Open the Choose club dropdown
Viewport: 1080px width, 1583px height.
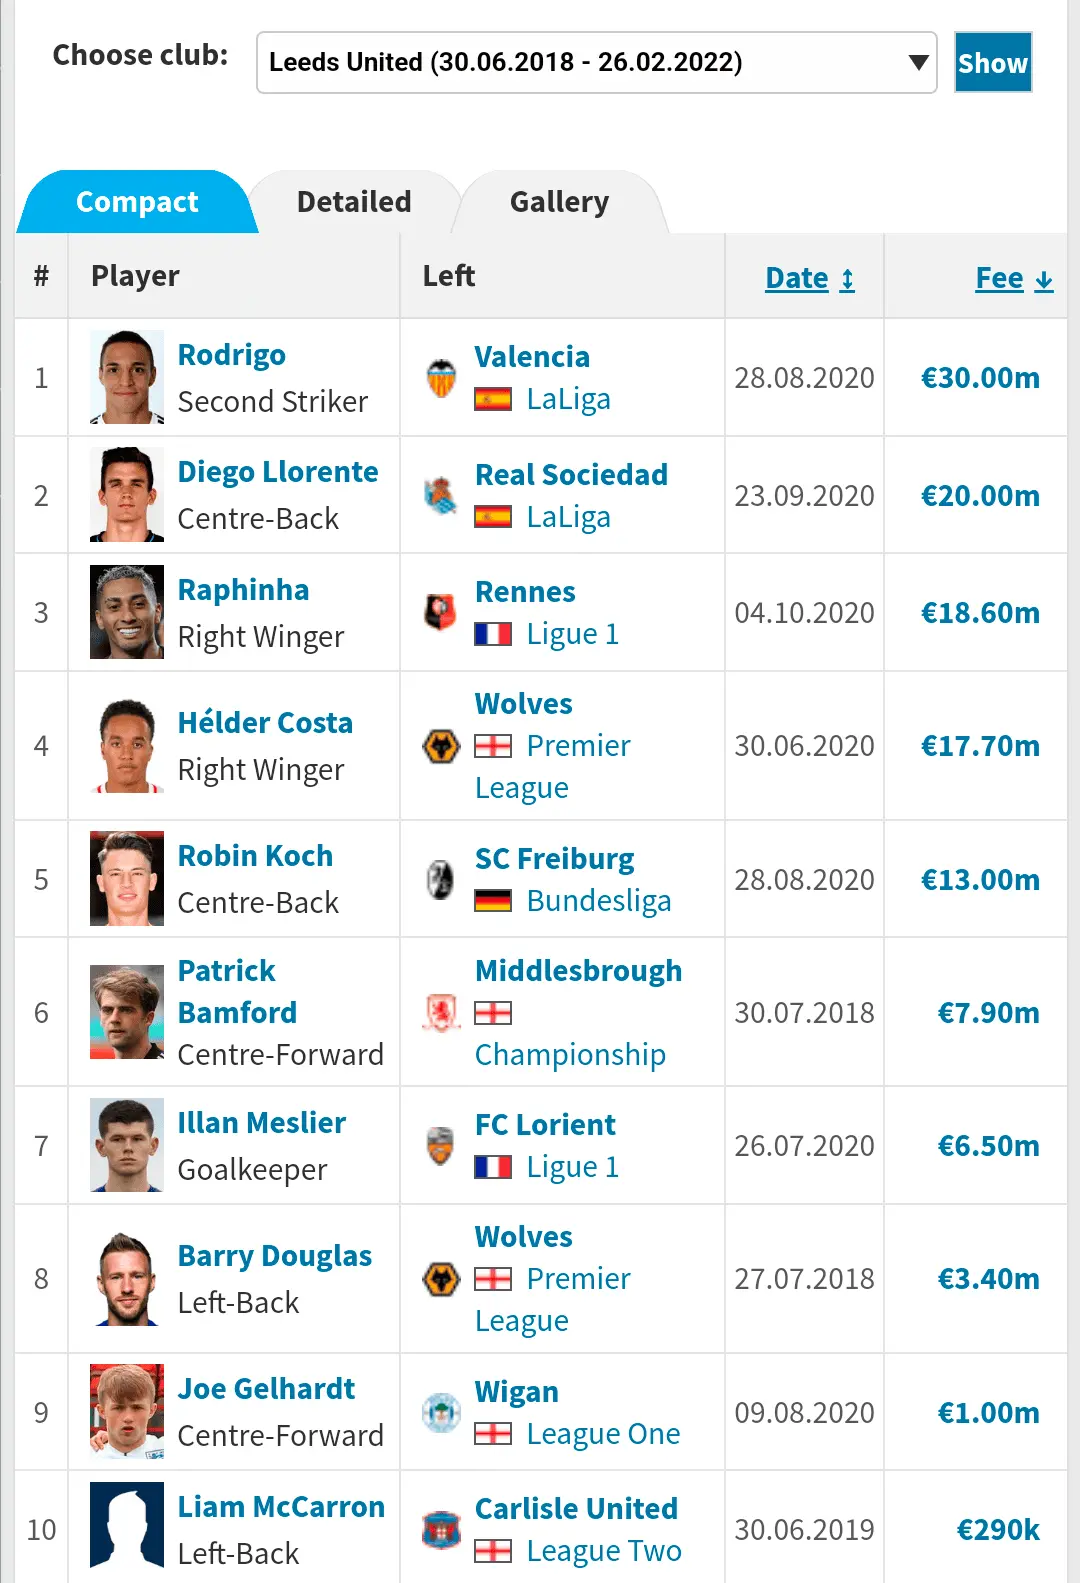pos(596,63)
